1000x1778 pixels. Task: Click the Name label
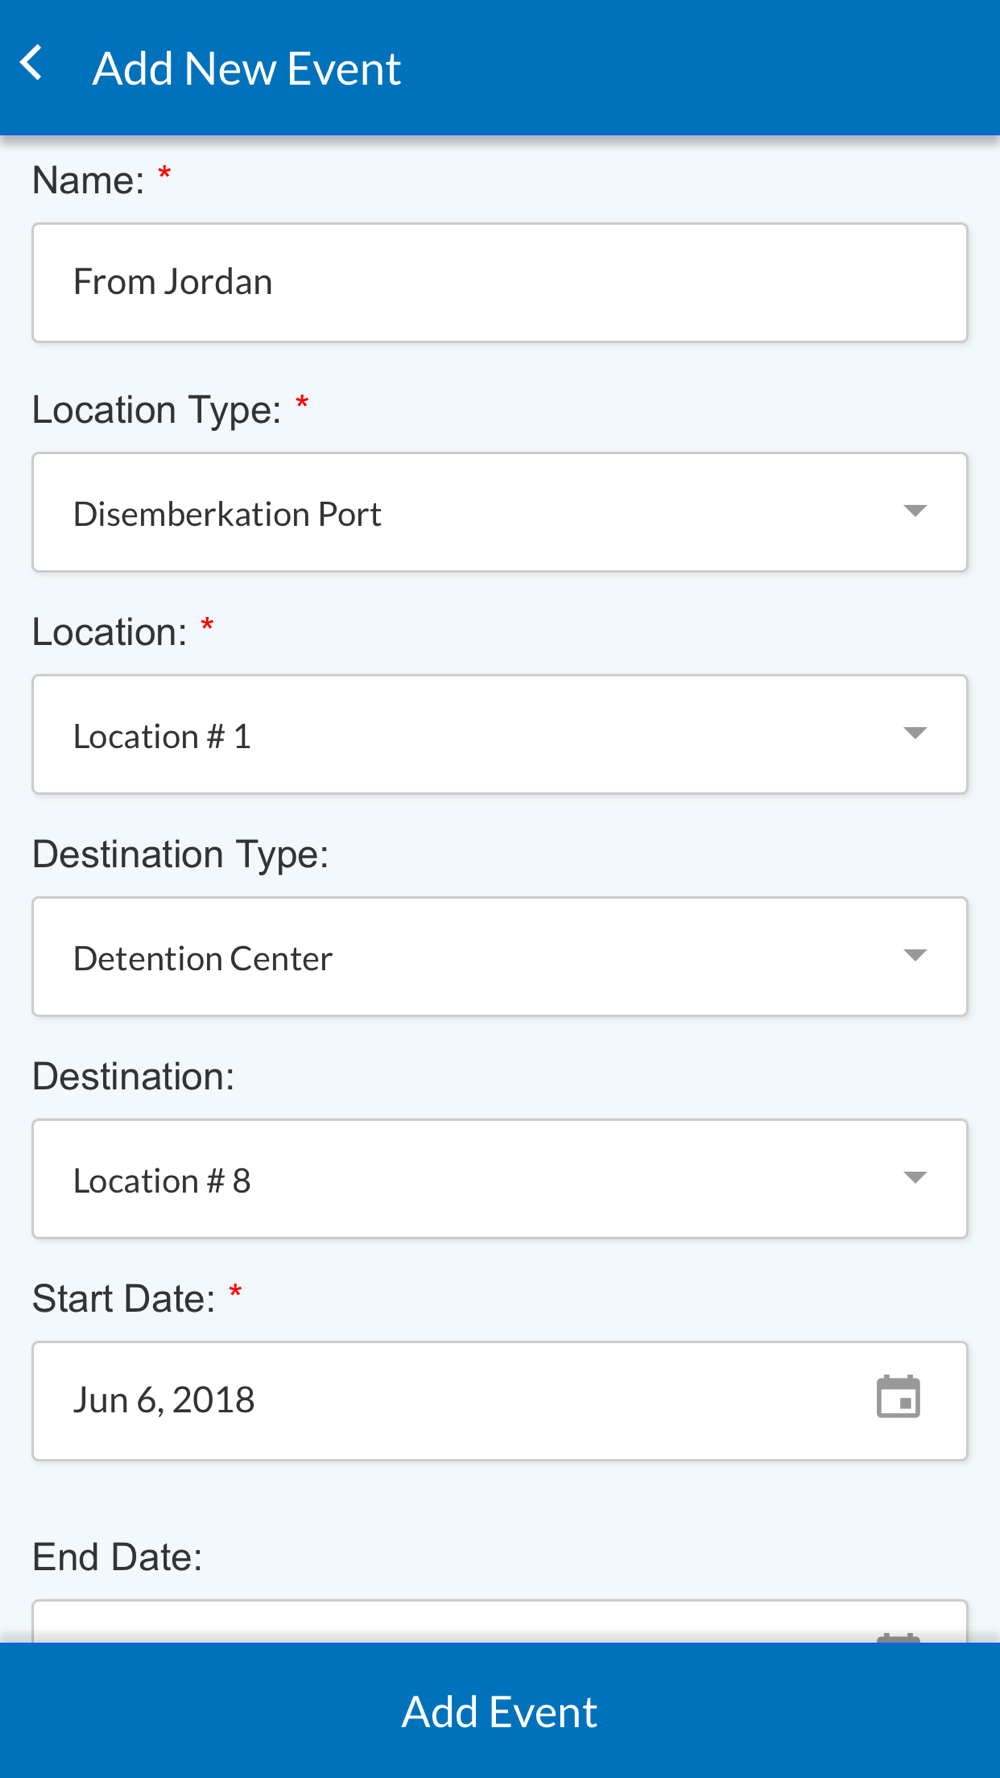click(88, 181)
